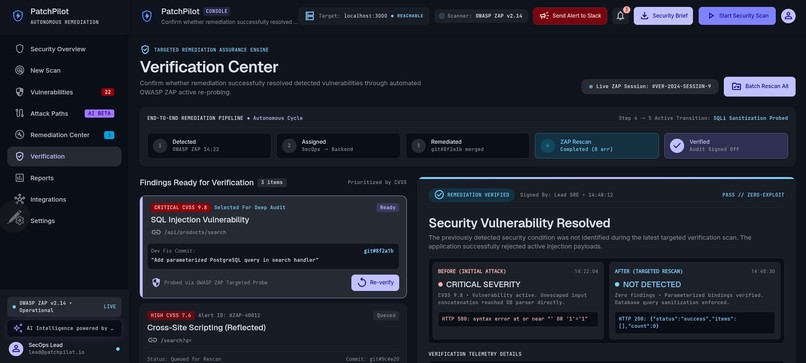
Task: Click the Target localhost:3000 status chip
Action: [364, 16]
